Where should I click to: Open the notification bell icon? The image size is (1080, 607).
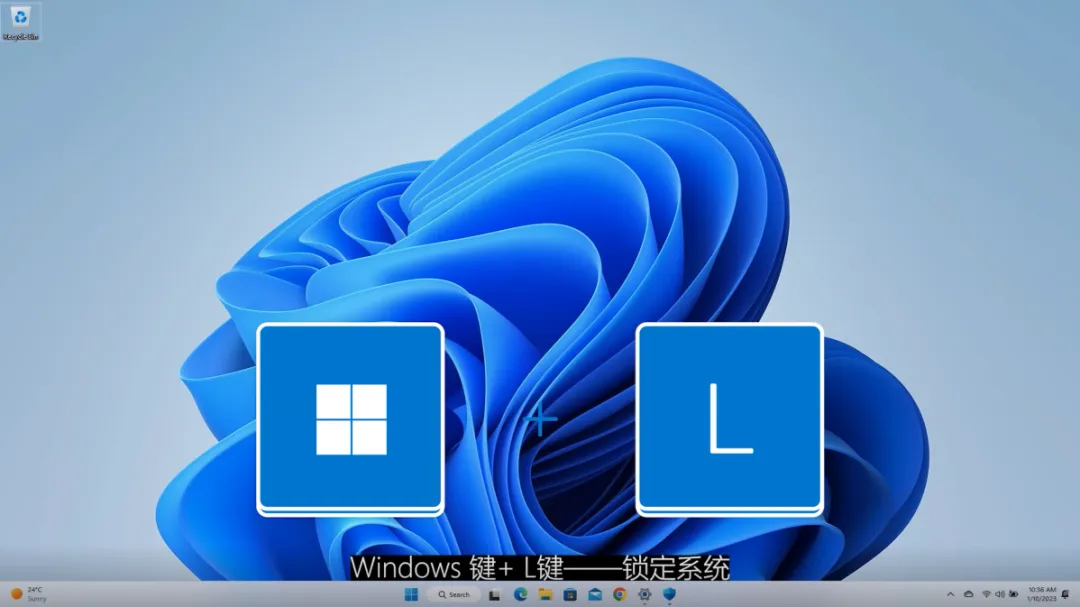(1065, 594)
